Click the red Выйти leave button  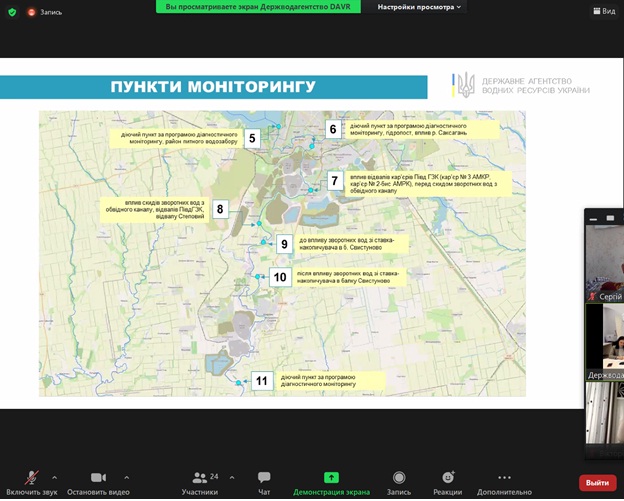coord(597,482)
